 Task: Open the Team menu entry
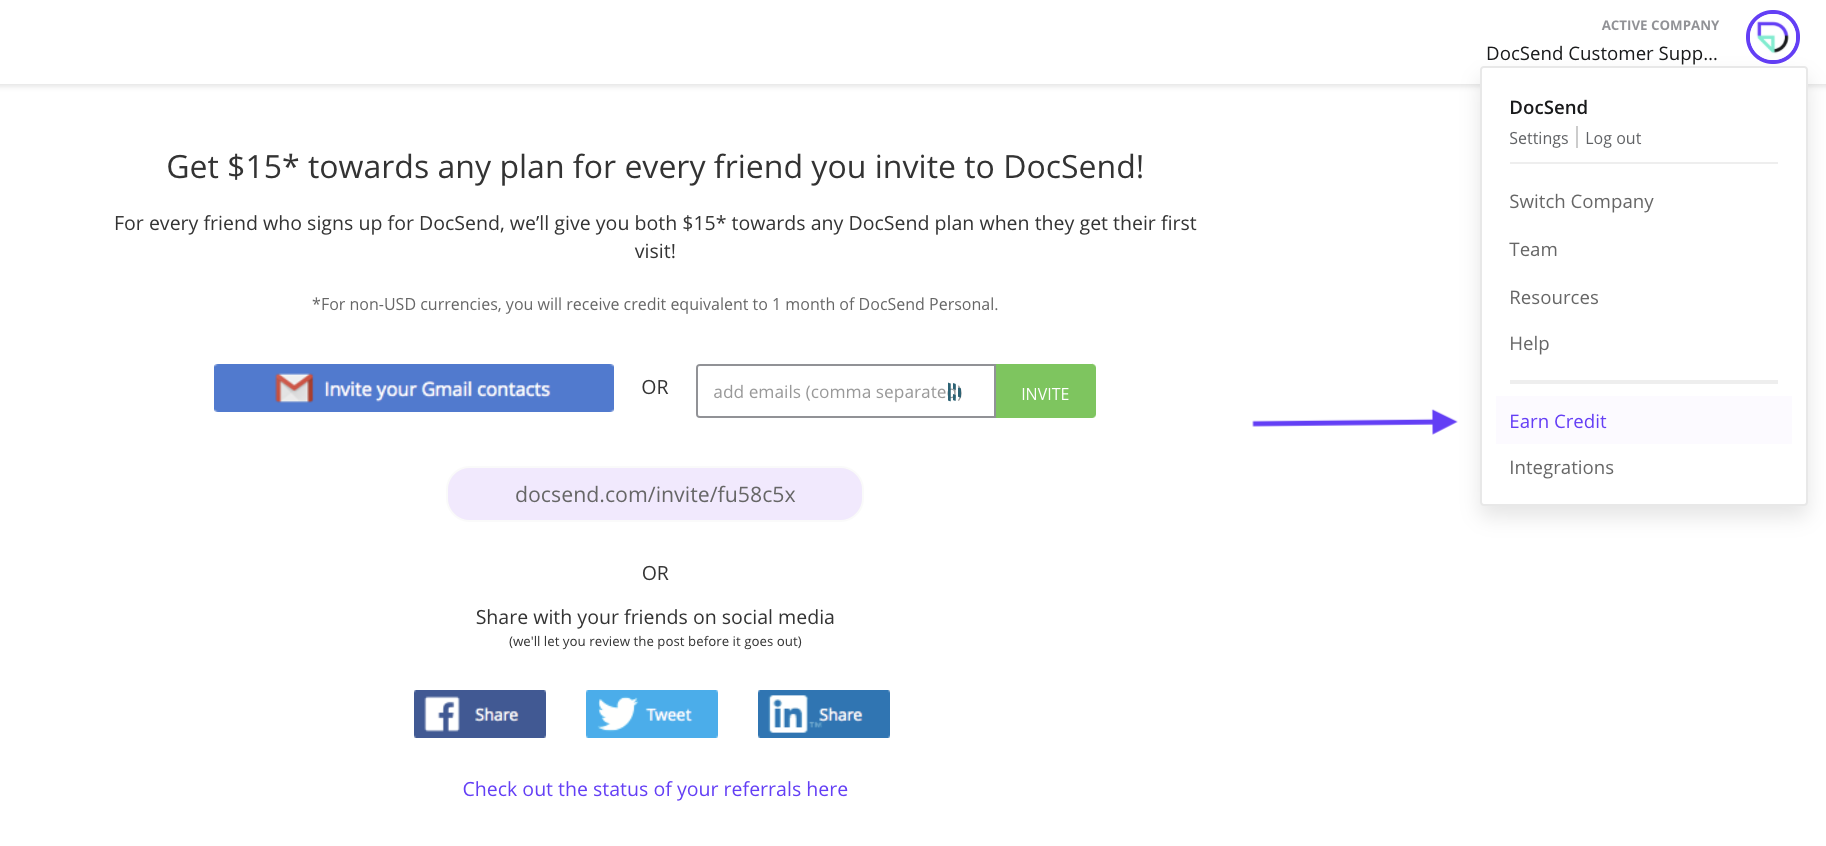pyautogui.click(x=1533, y=249)
